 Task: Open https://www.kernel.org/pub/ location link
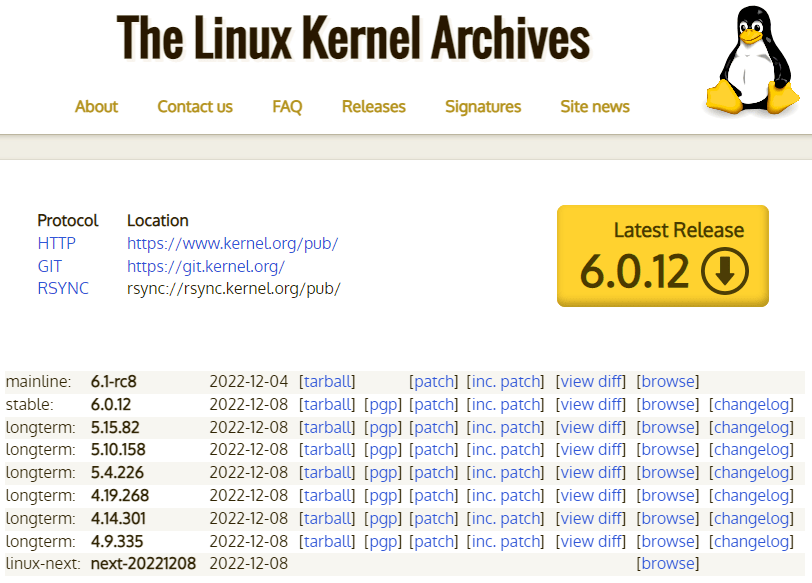(x=232, y=243)
